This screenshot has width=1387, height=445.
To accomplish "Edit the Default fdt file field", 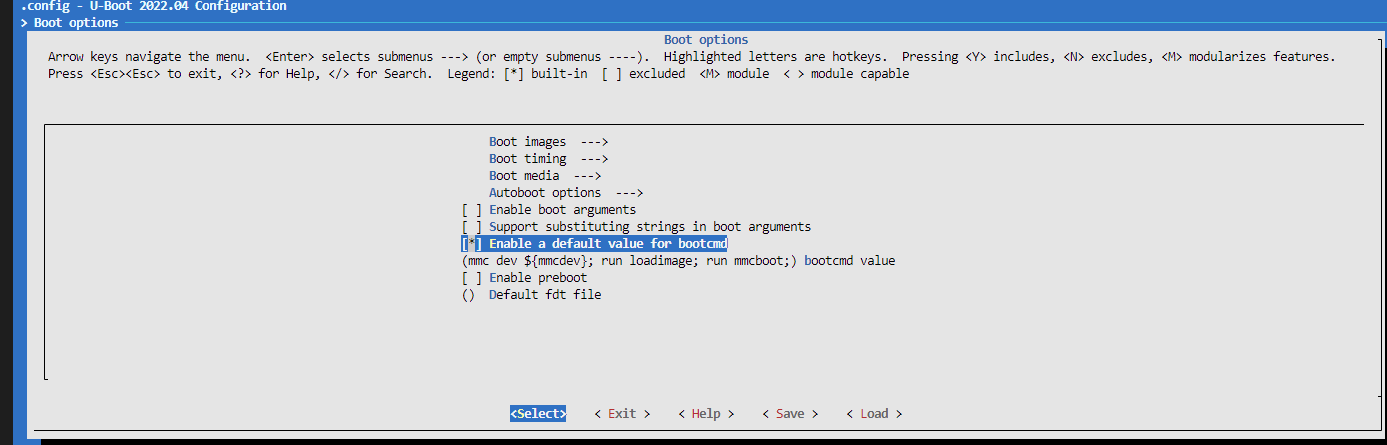I will coord(531,295).
